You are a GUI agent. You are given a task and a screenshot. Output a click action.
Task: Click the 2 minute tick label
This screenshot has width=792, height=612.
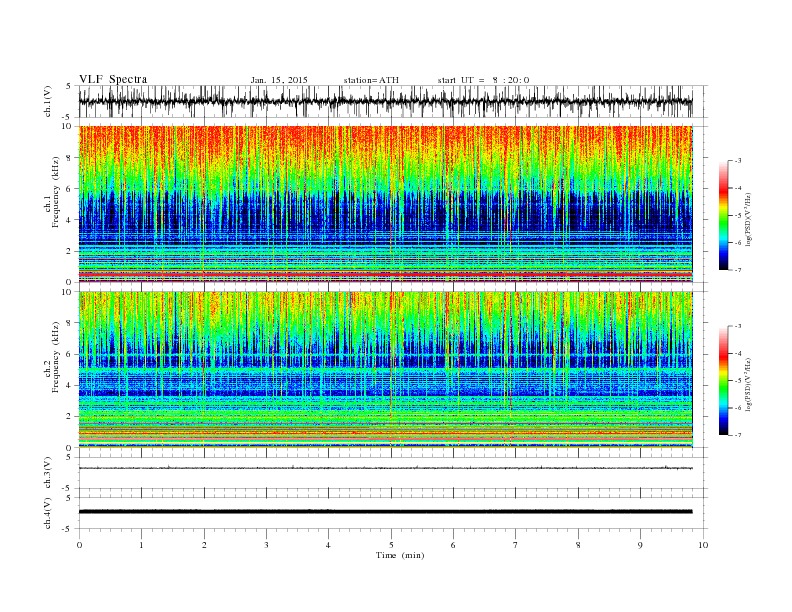(x=204, y=545)
